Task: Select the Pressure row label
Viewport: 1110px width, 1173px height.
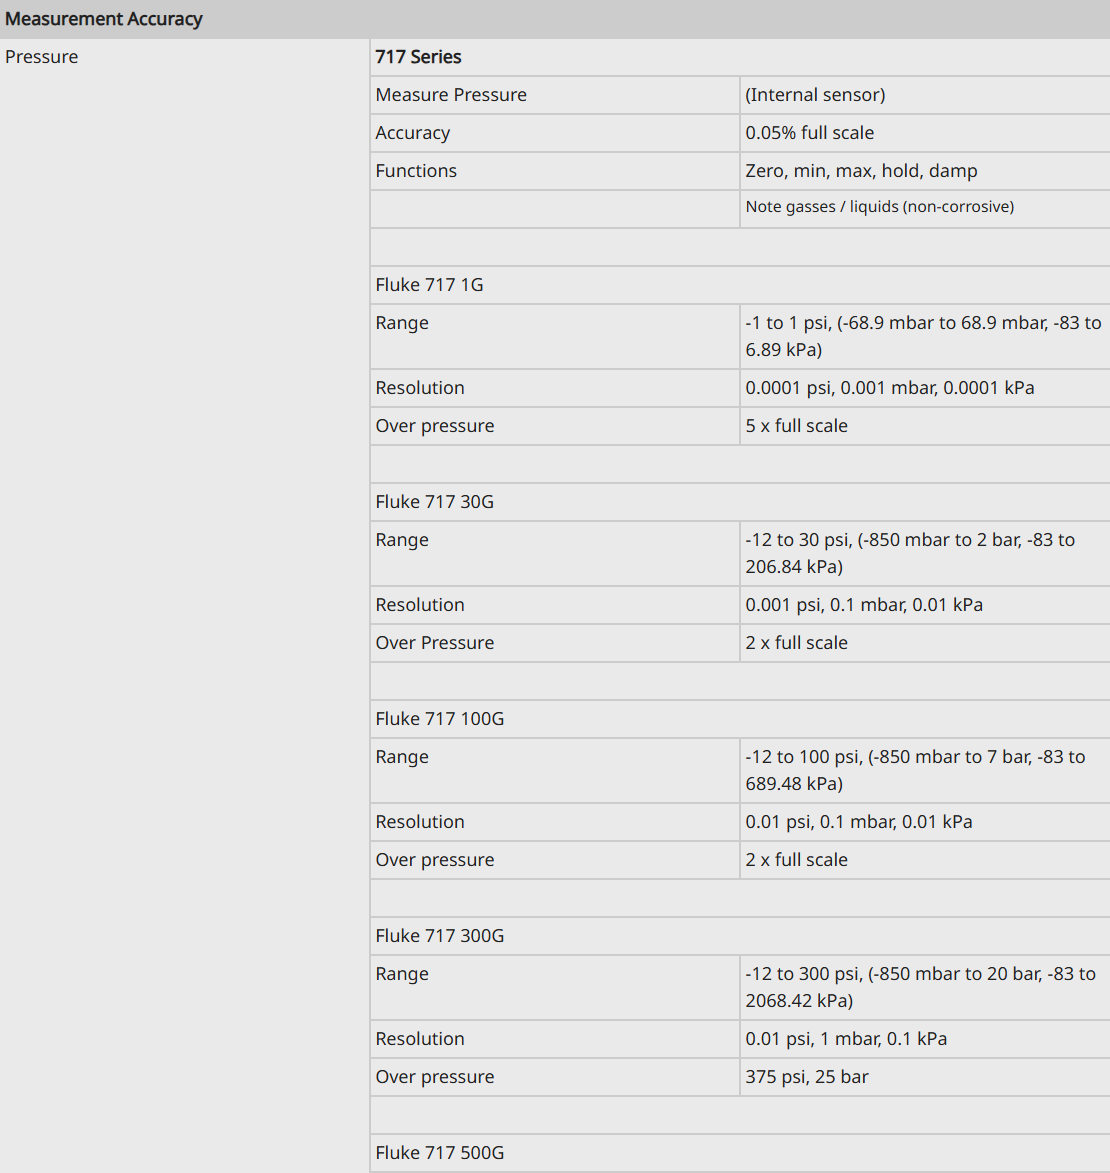Action: (41, 57)
